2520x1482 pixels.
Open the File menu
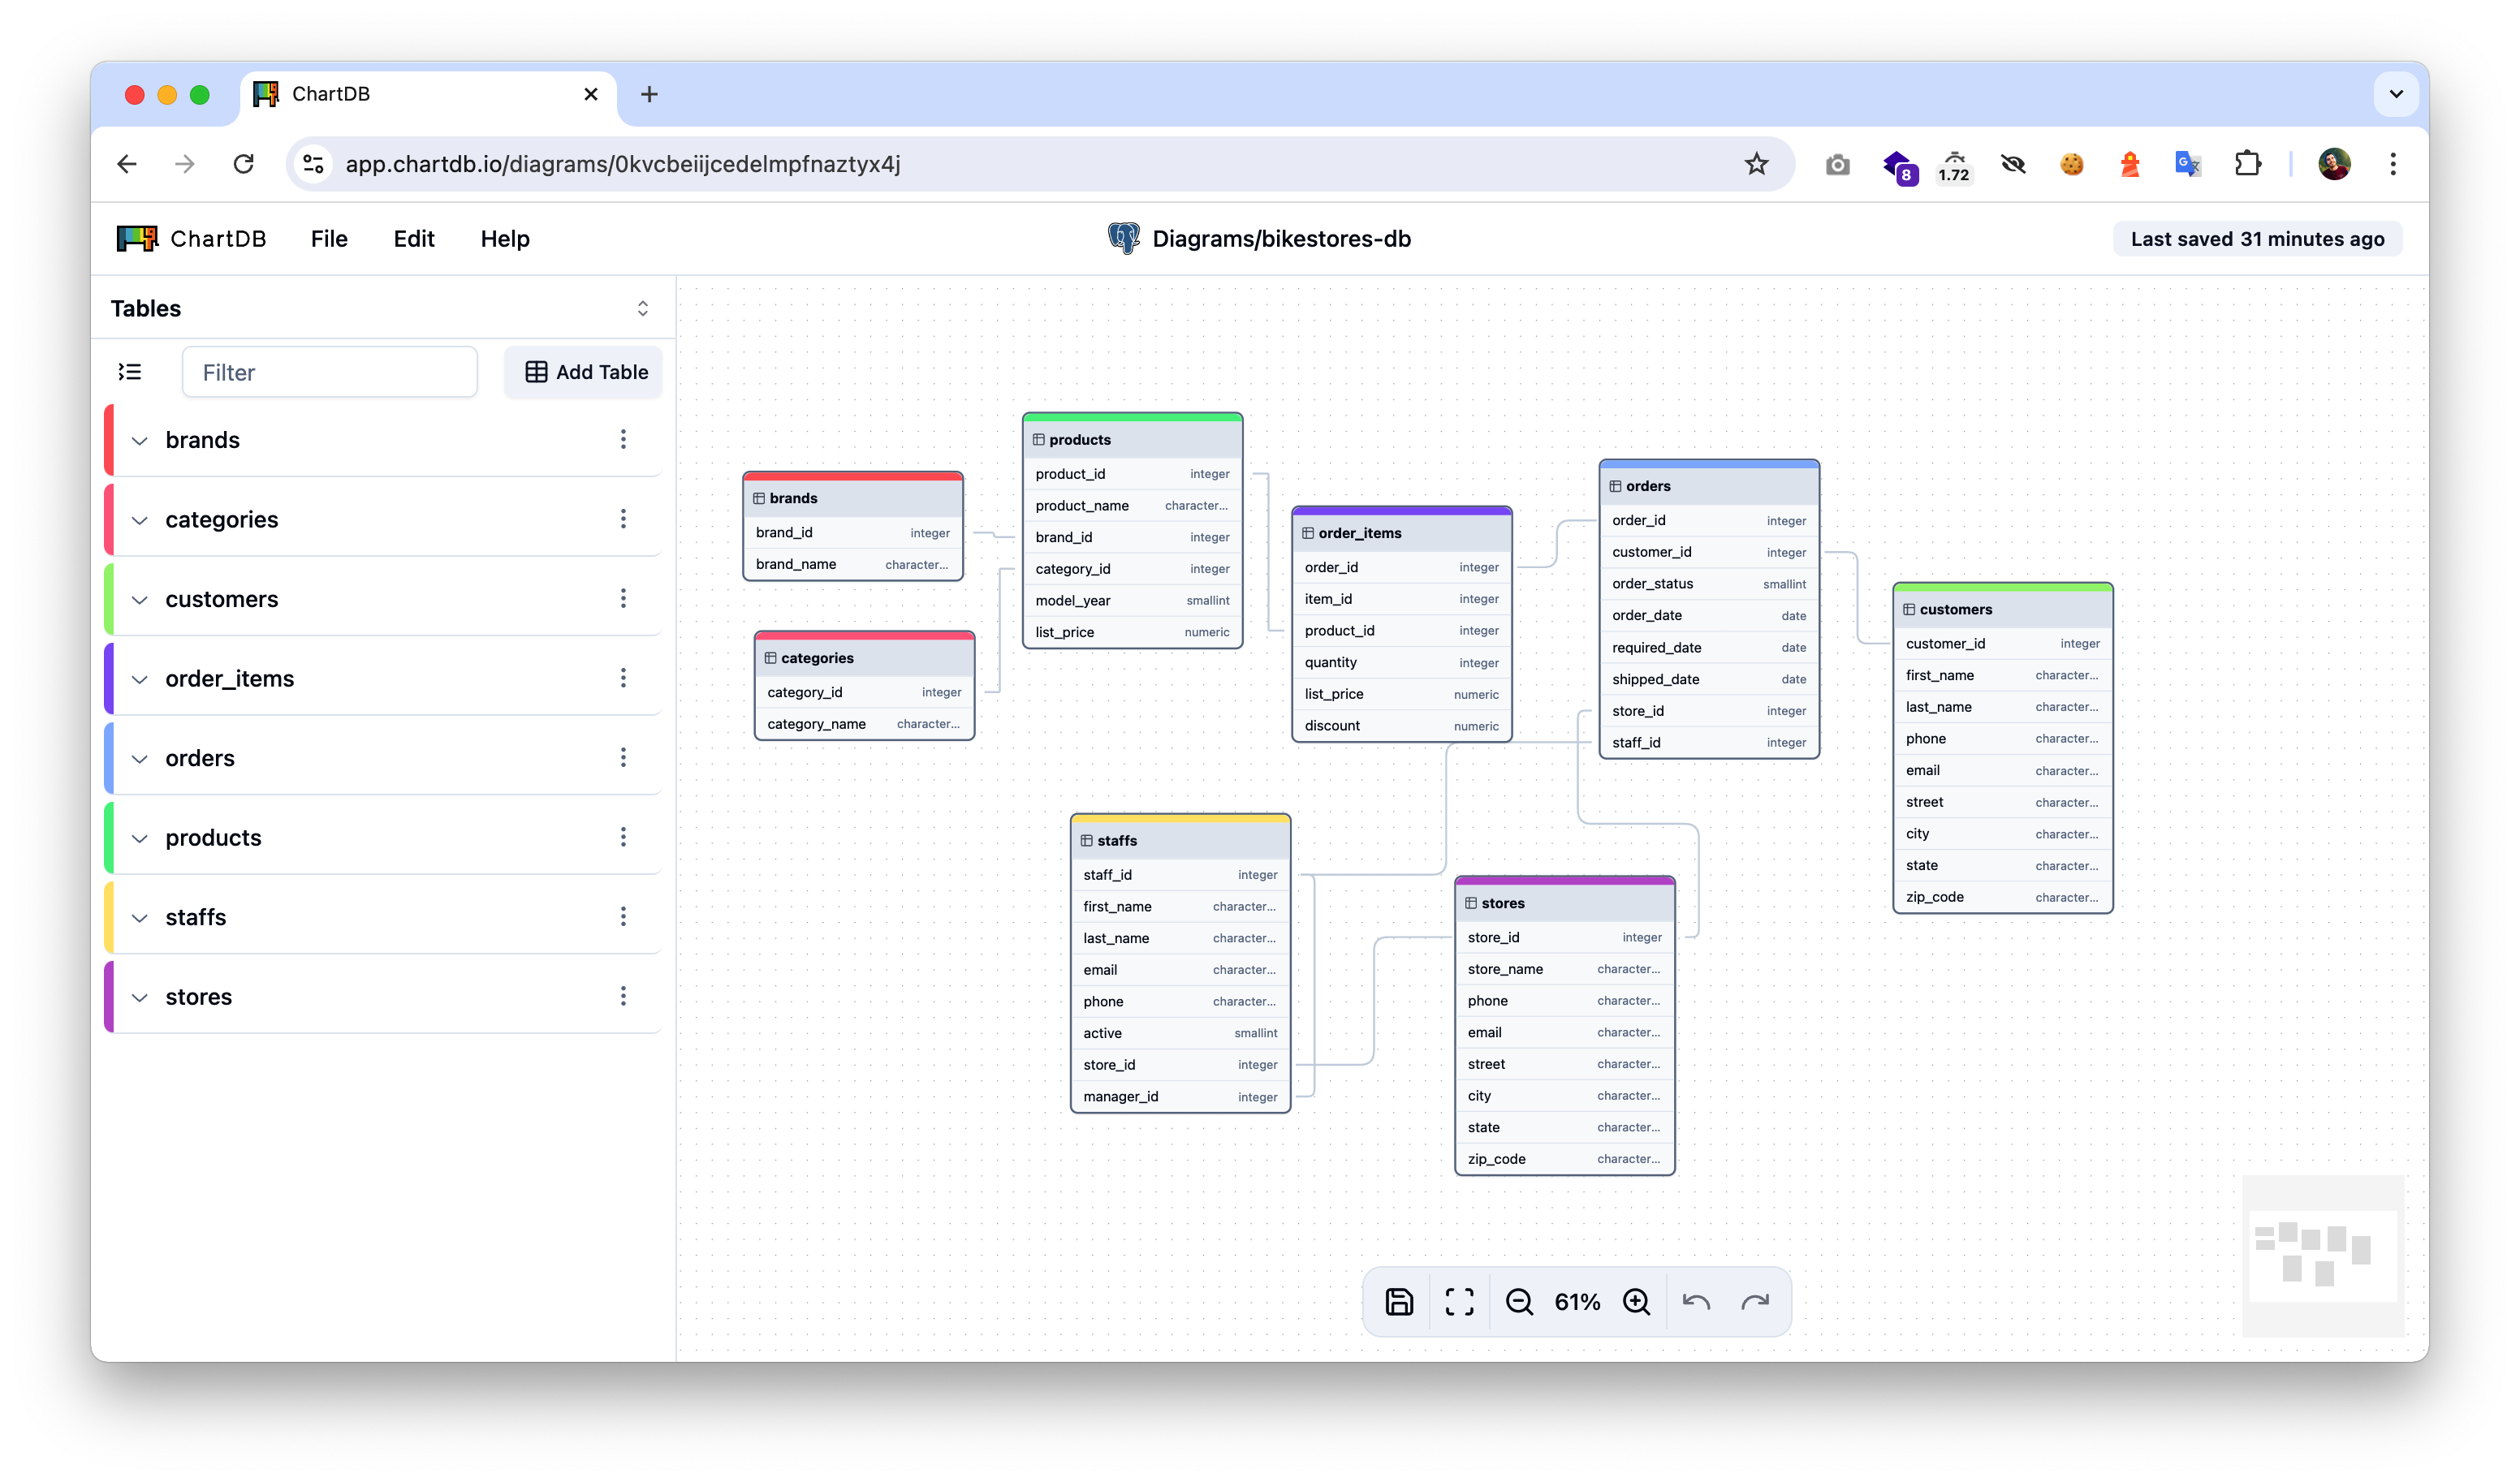pos(326,238)
